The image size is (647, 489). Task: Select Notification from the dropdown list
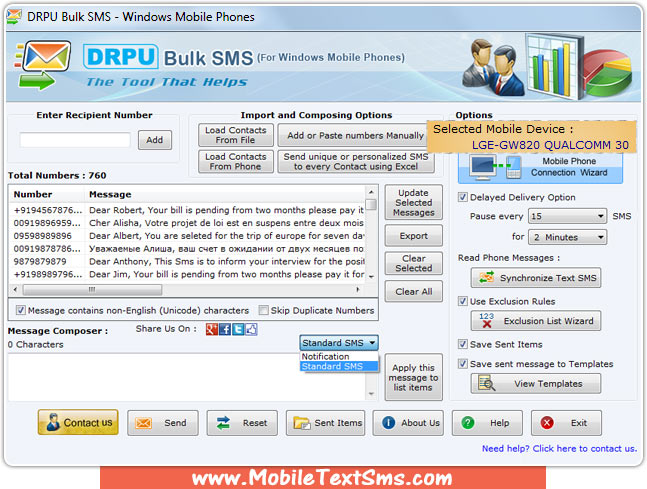339,356
